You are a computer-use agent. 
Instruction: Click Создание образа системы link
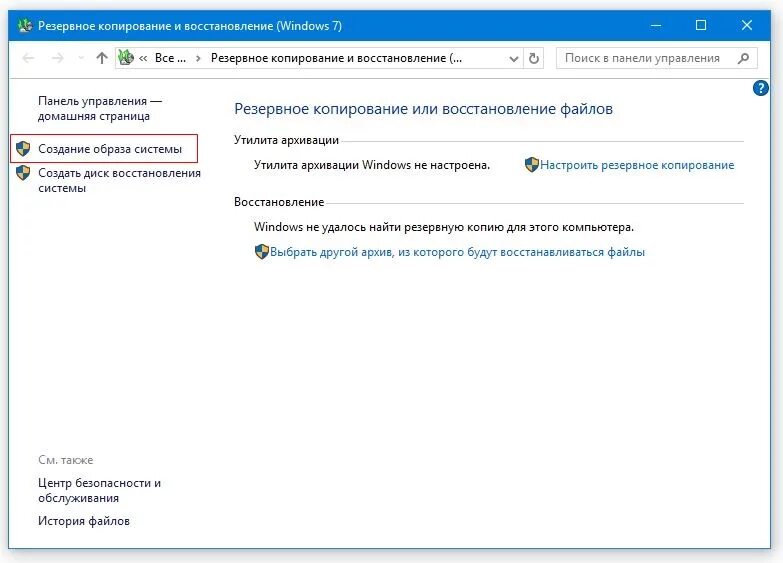coord(110,149)
